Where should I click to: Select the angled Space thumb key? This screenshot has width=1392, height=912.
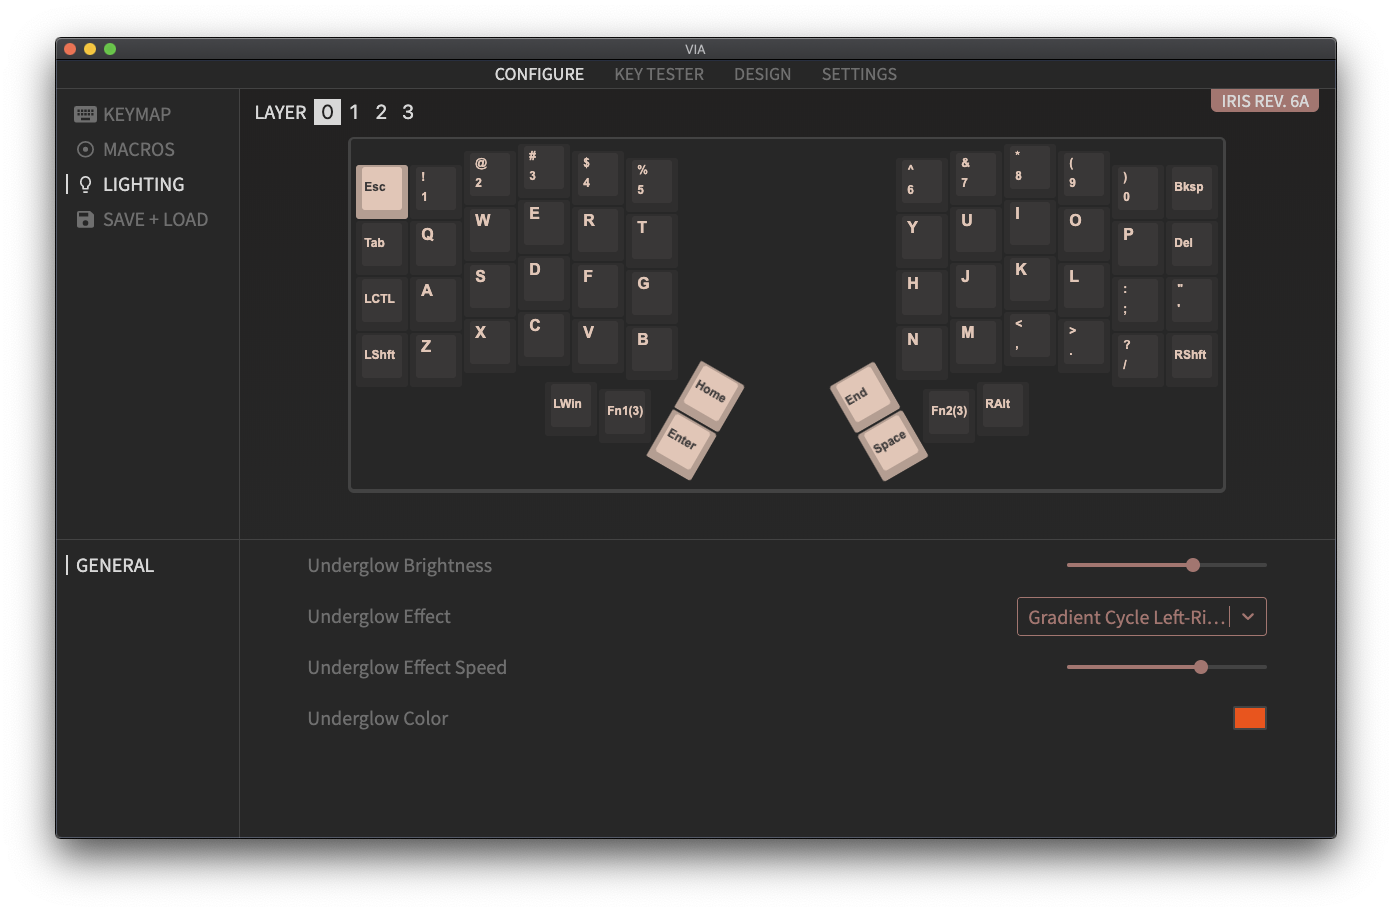[x=889, y=443]
